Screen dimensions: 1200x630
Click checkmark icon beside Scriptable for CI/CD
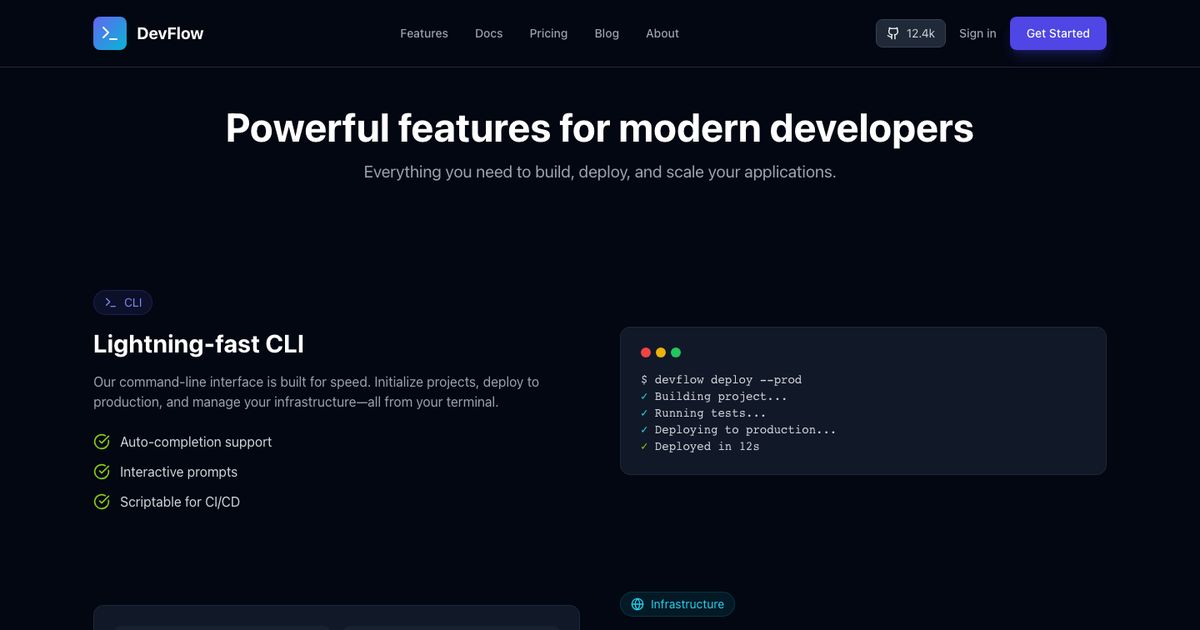(x=102, y=502)
